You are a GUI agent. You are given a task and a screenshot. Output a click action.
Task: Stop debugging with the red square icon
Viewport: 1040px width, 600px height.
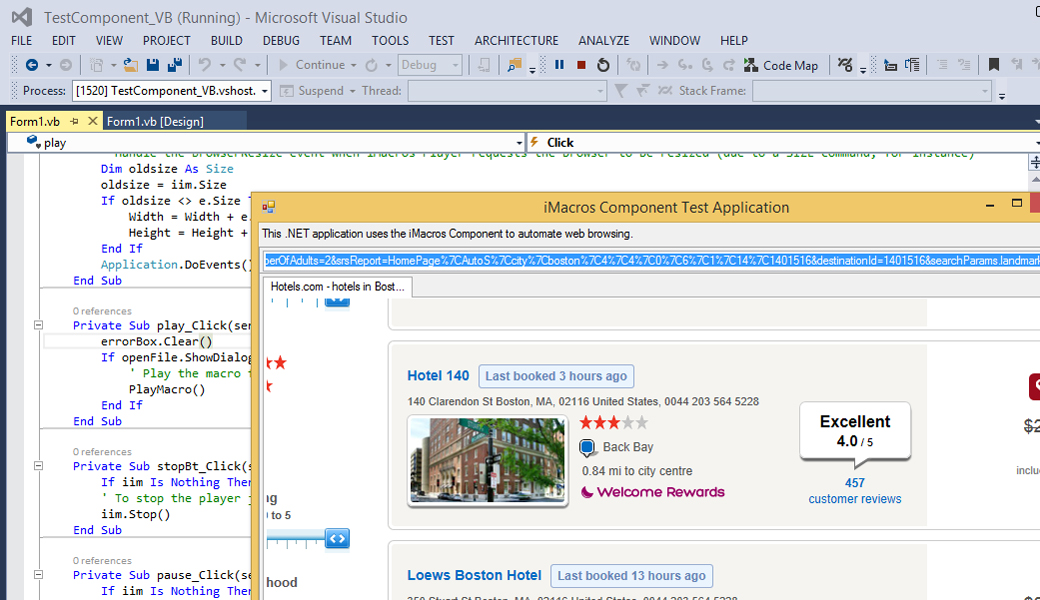click(x=581, y=65)
